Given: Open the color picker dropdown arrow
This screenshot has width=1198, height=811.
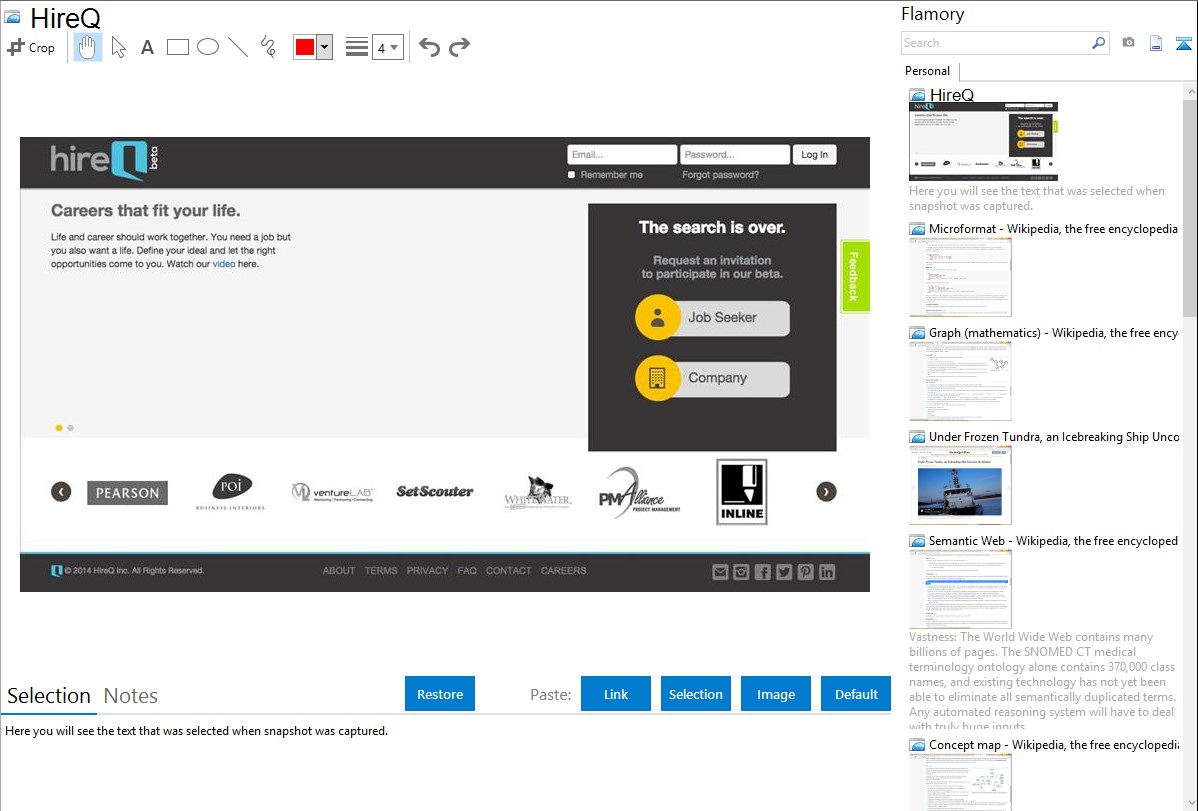Looking at the screenshot, I should [x=325, y=47].
